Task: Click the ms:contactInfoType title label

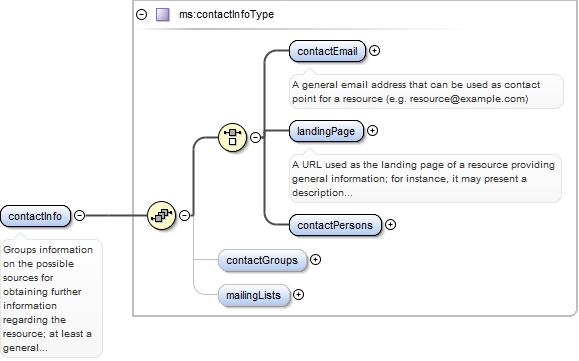Action: tap(226, 14)
